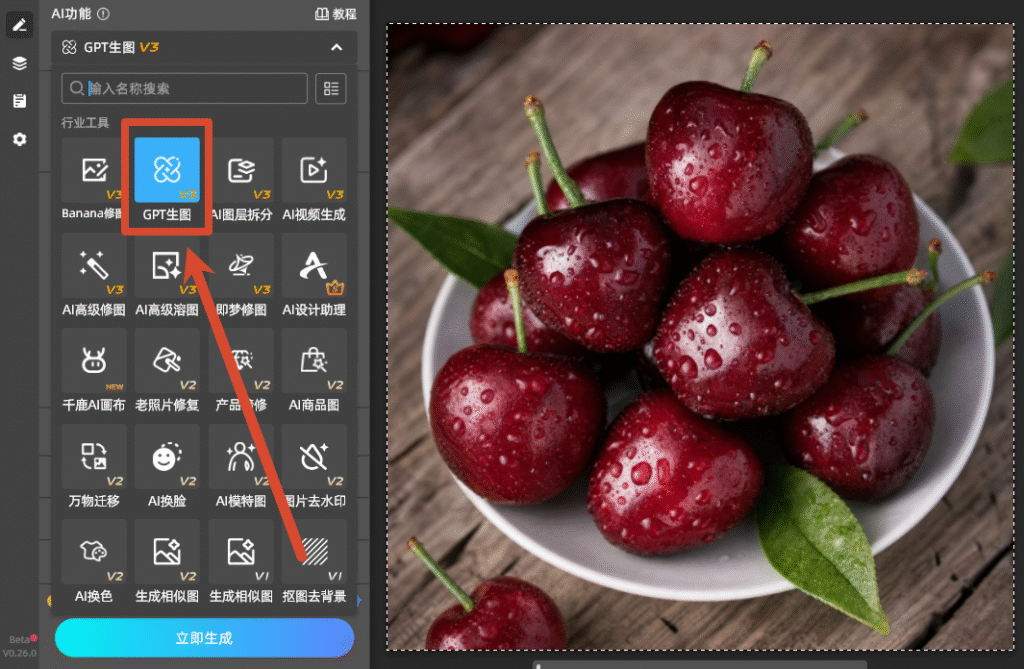1024x669 pixels.
Task: Choose the AI高级修图 tool
Action: (93, 276)
